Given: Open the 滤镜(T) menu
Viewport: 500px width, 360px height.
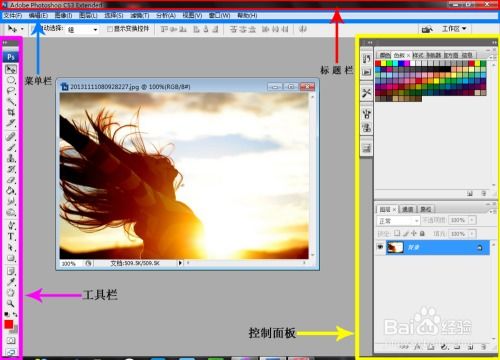Looking at the screenshot, I should (x=140, y=15).
